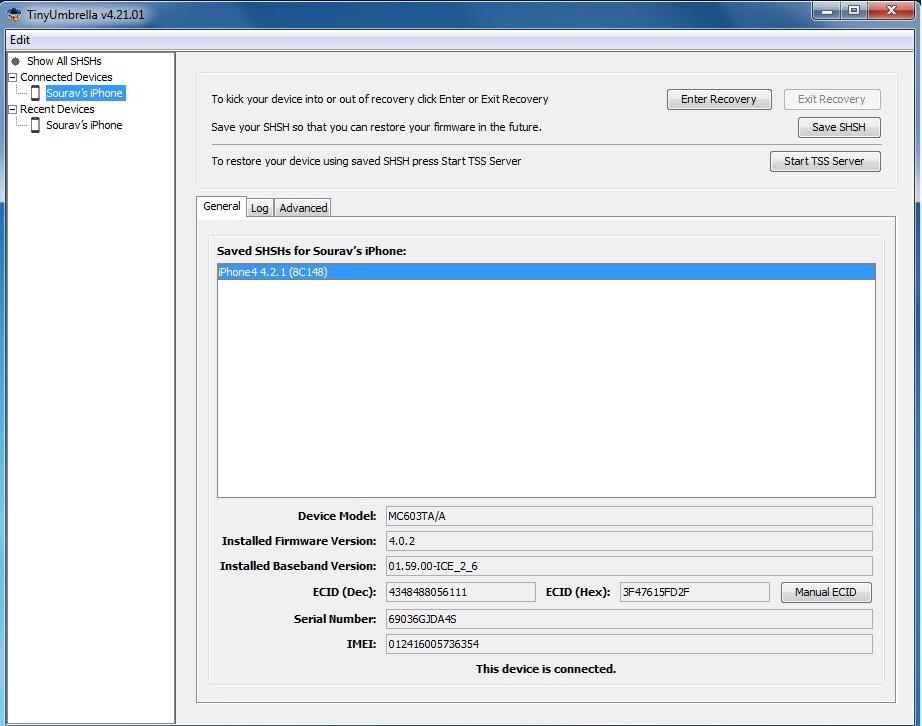Click the Installed Firmware Version field
This screenshot has width=922, height=726.
(x=629, y=541)
